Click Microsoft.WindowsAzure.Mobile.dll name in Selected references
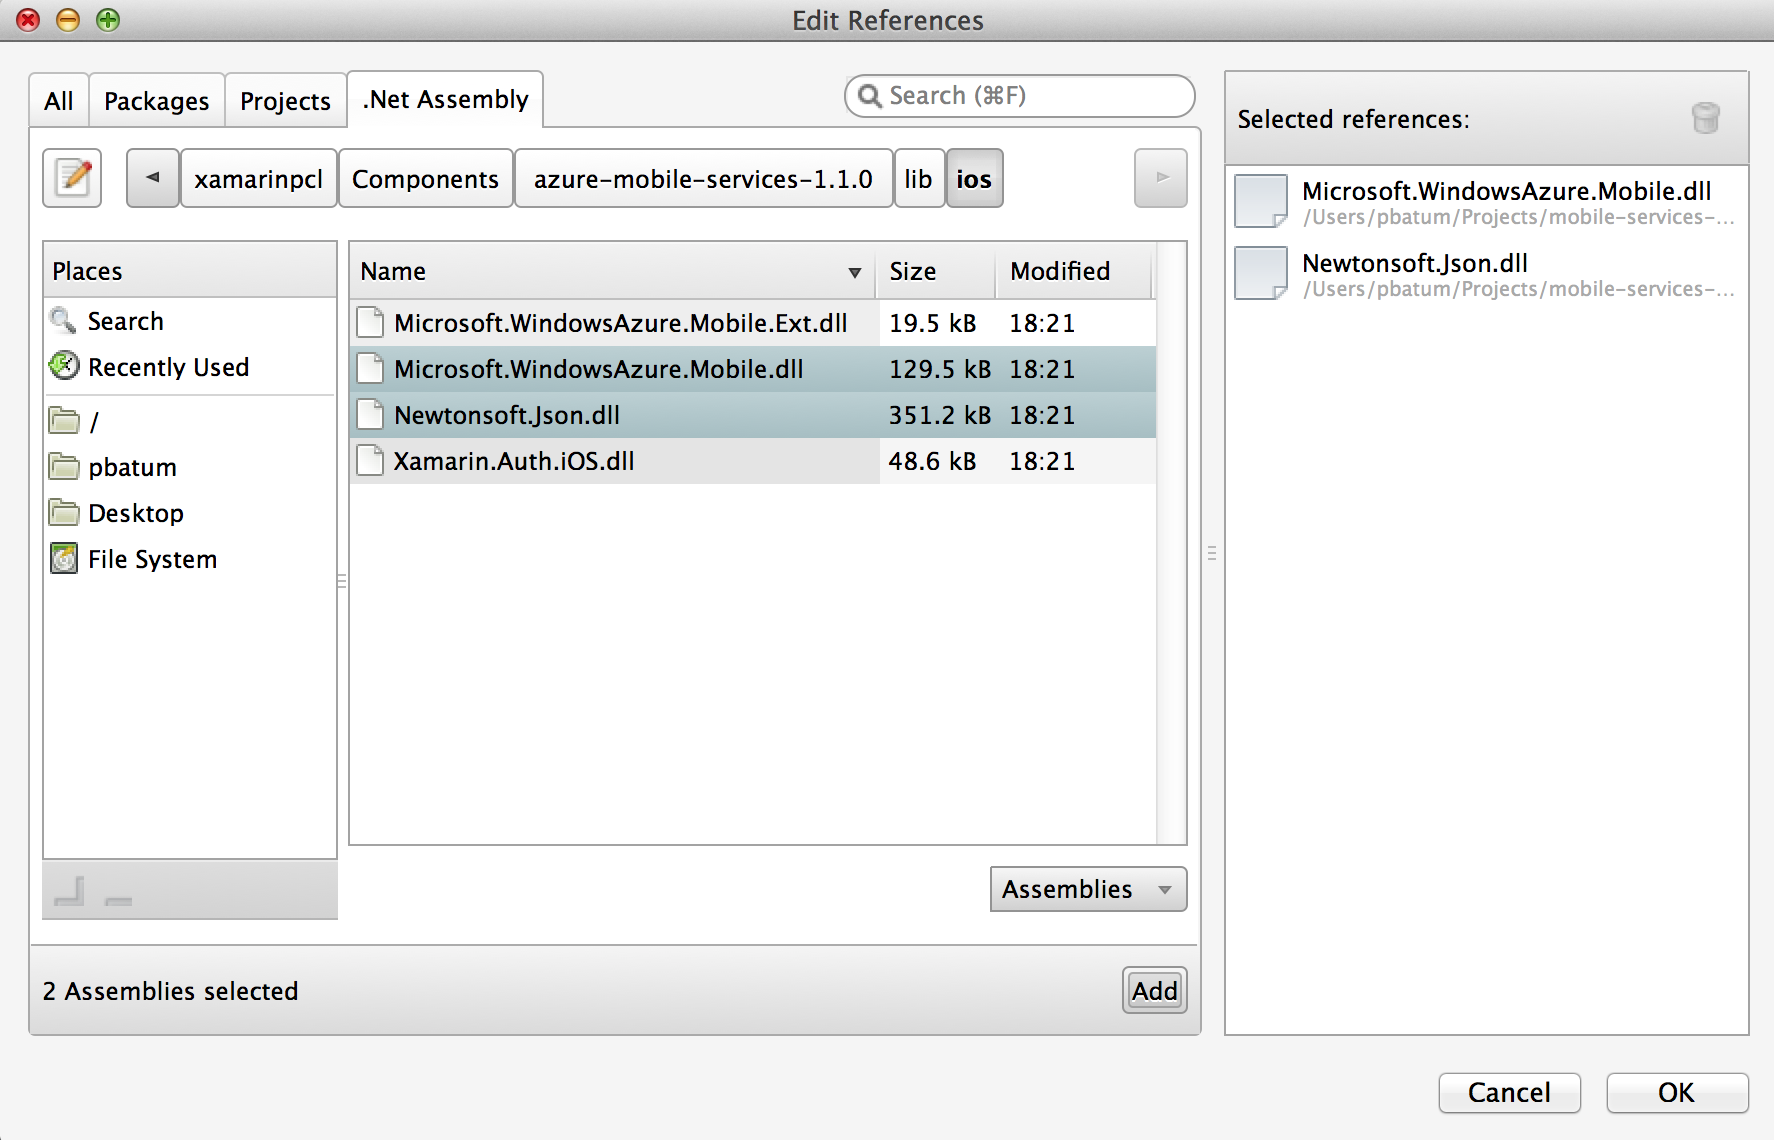 point(1506,191)
